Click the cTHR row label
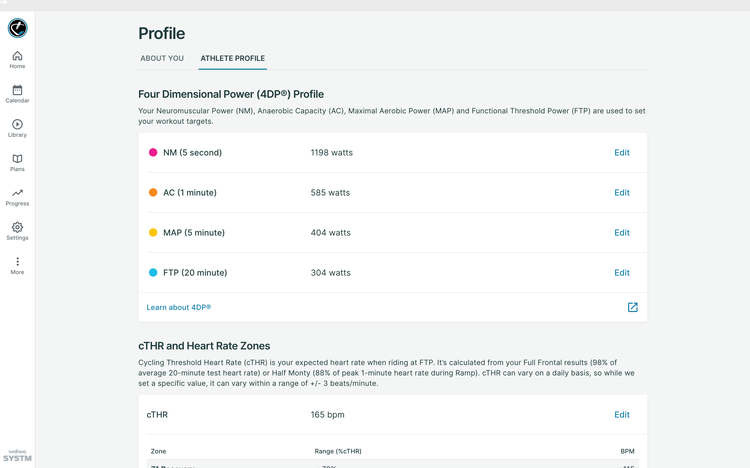The image size is (750, 468). [x=157, y=415]
